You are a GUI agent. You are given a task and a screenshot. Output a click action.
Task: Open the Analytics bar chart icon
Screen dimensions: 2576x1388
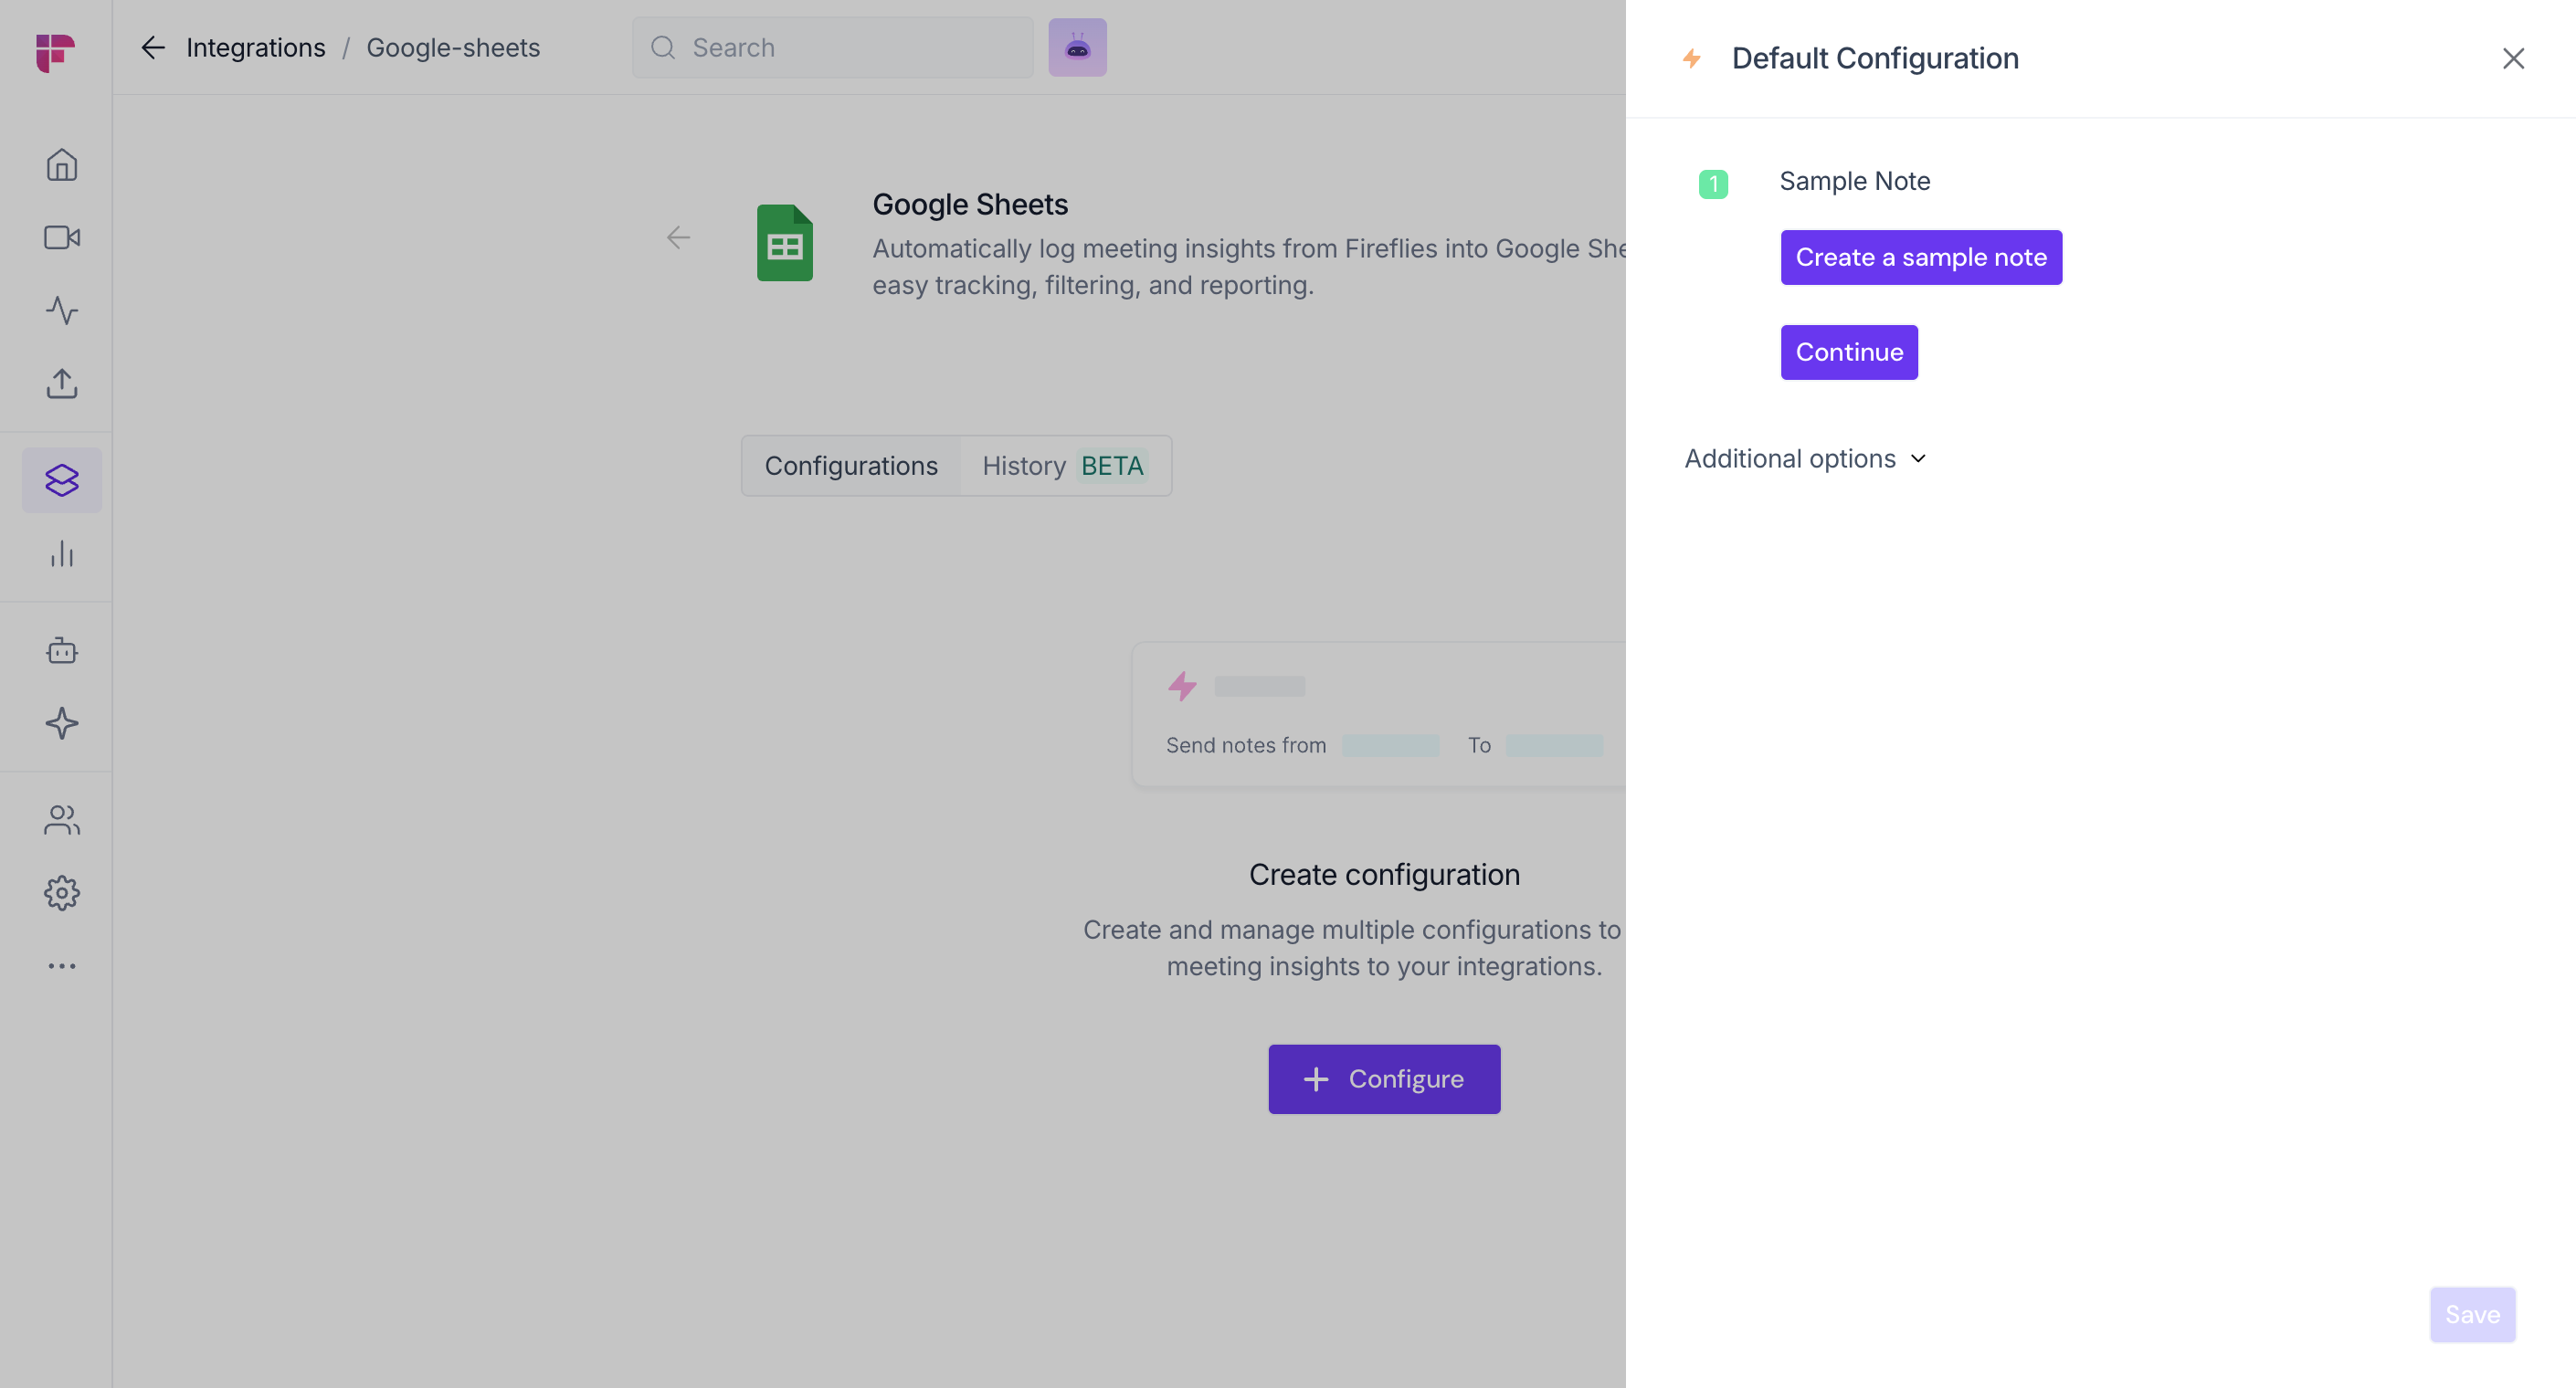click(x=62, y=554)
